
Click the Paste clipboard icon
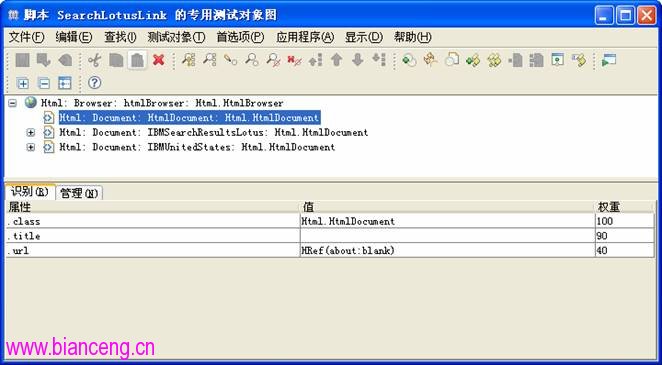click(x=138, y=60)
